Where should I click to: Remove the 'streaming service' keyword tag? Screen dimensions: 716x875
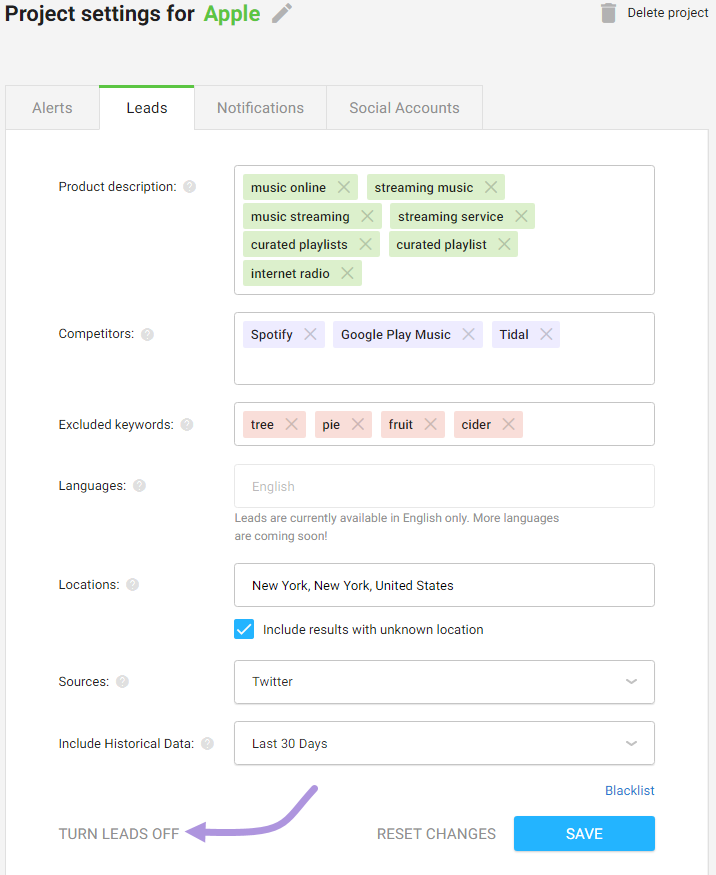point(521,217)
